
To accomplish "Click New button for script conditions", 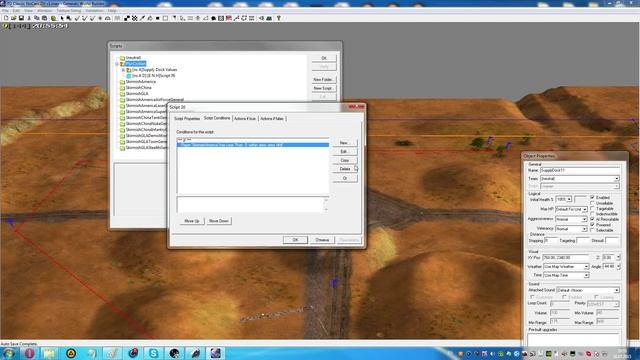I will [x=344, y=143].
